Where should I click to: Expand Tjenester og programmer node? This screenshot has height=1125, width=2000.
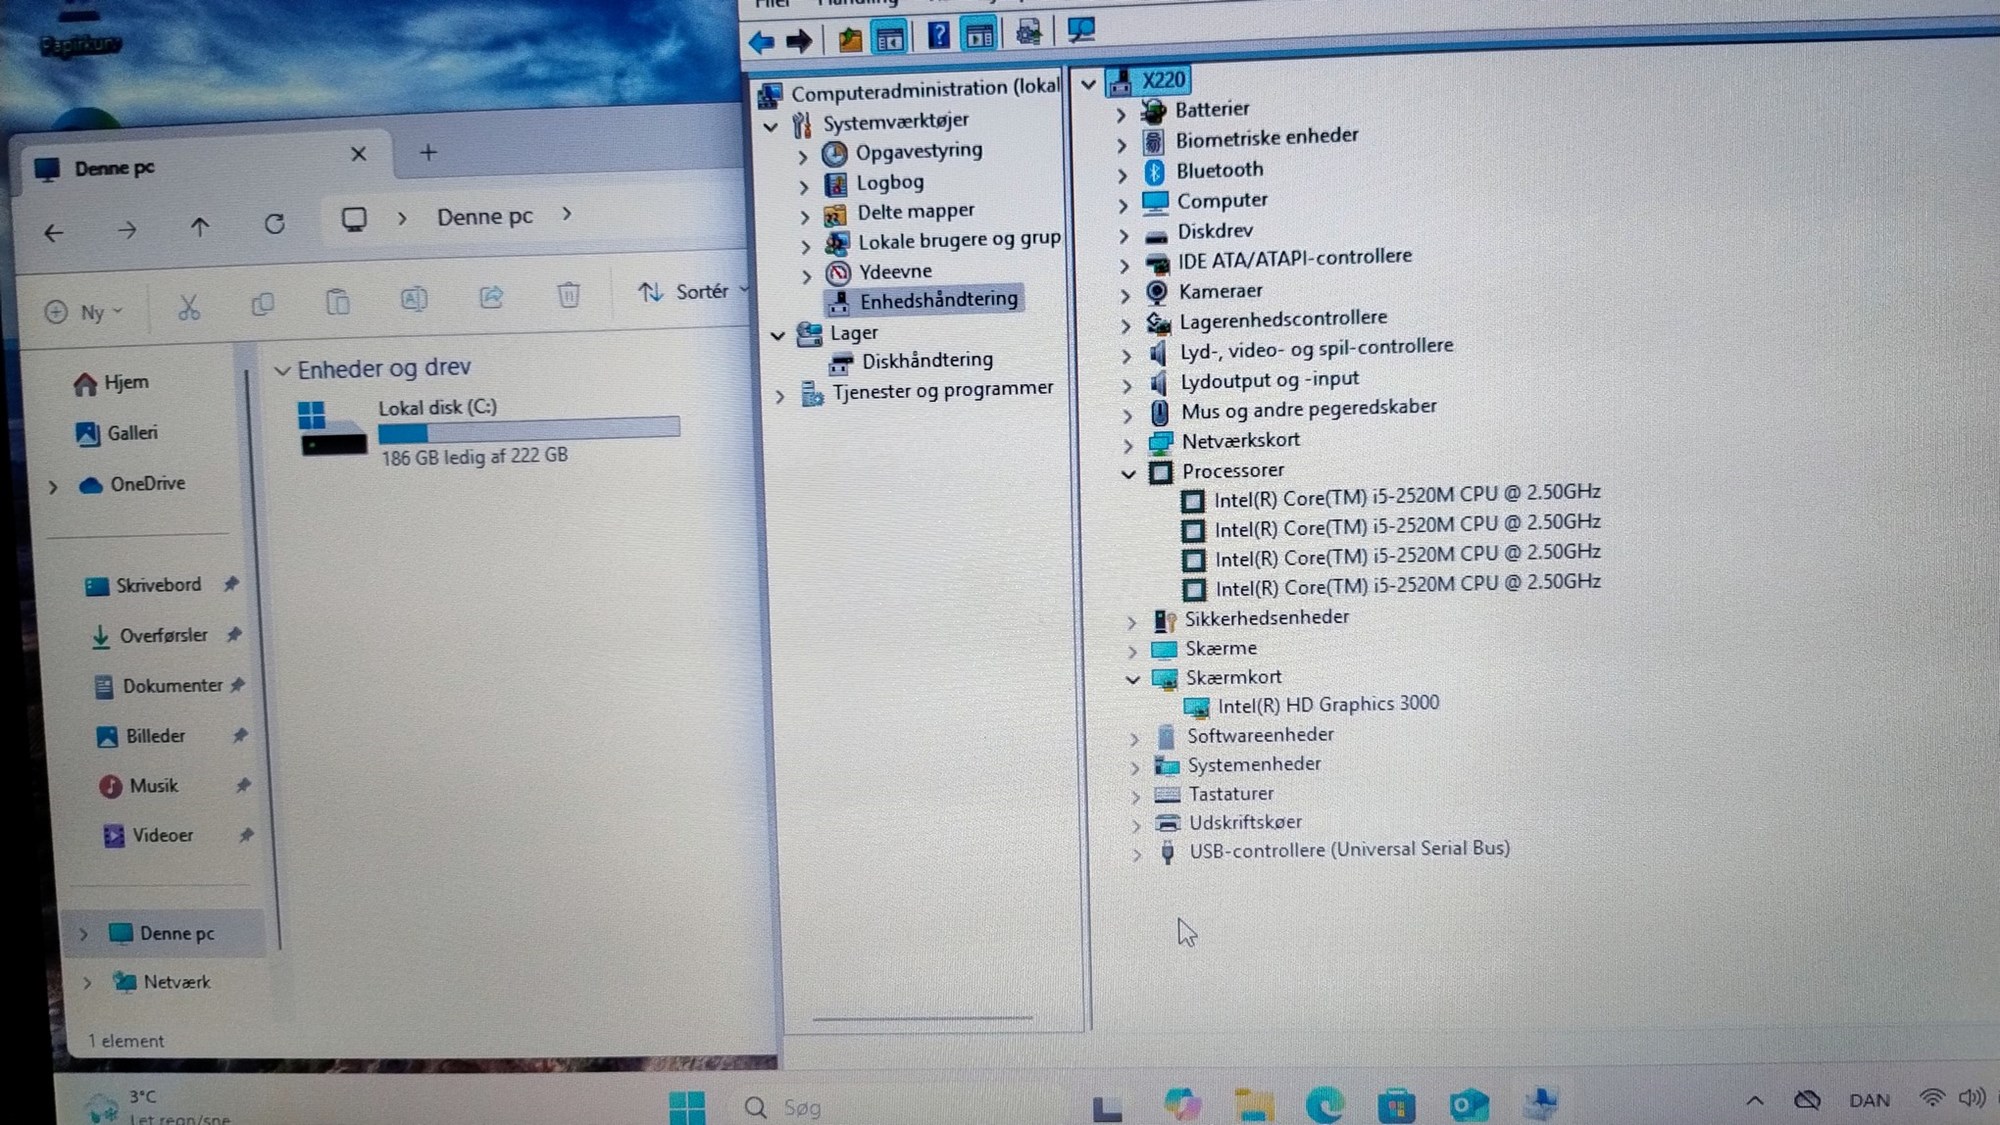click(x=779, y=397)
